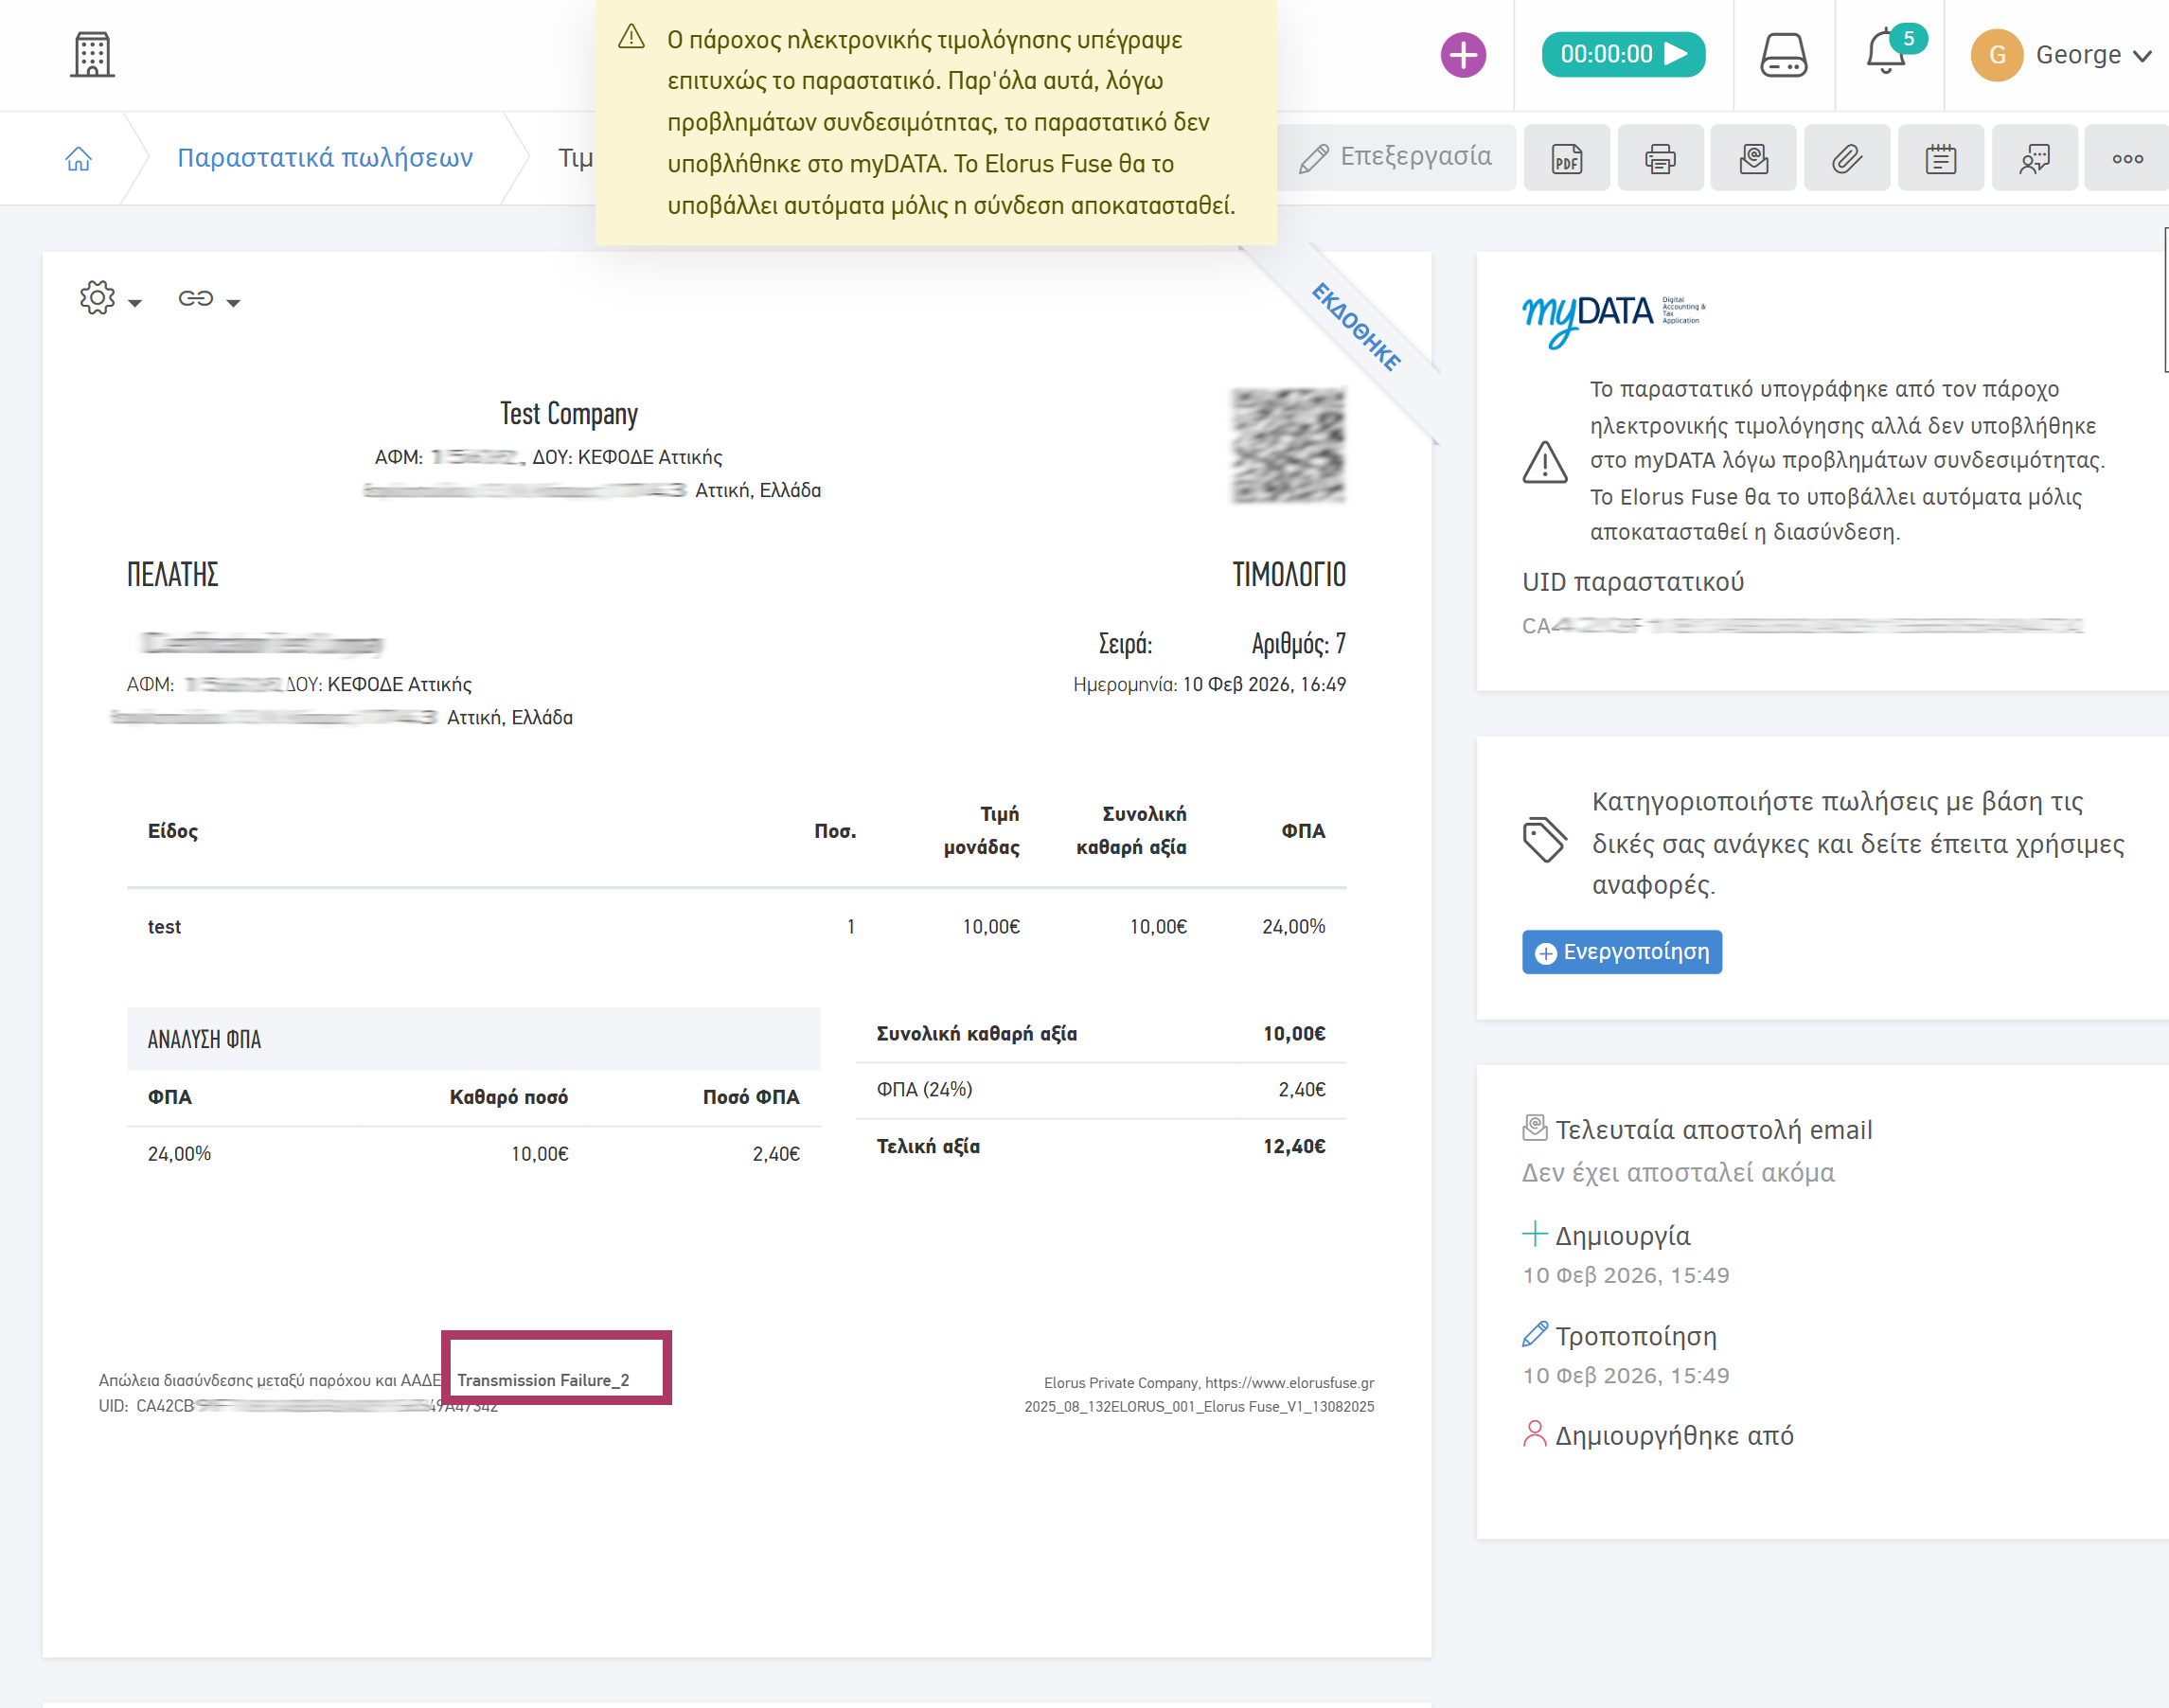Click the Επεξεργασία edit button
Viewport: 2169px width, 1708px height.
1396,157
